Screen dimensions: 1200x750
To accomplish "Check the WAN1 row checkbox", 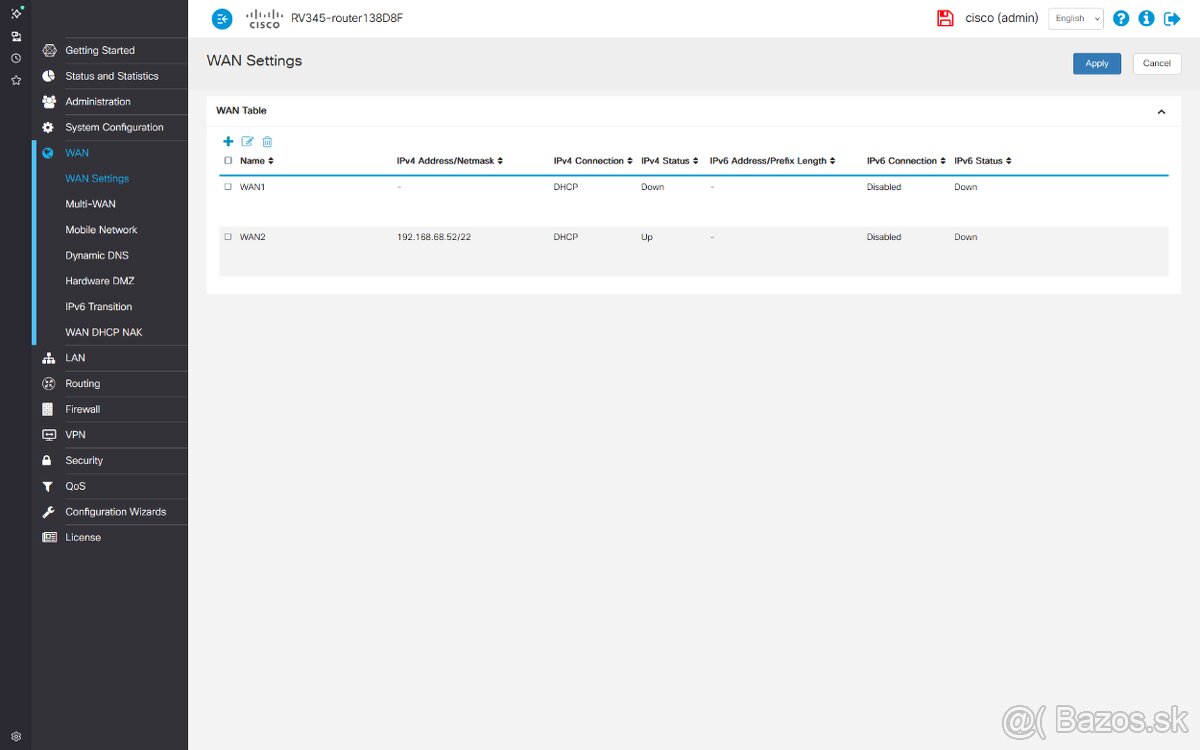I will (x=228, y=187).
